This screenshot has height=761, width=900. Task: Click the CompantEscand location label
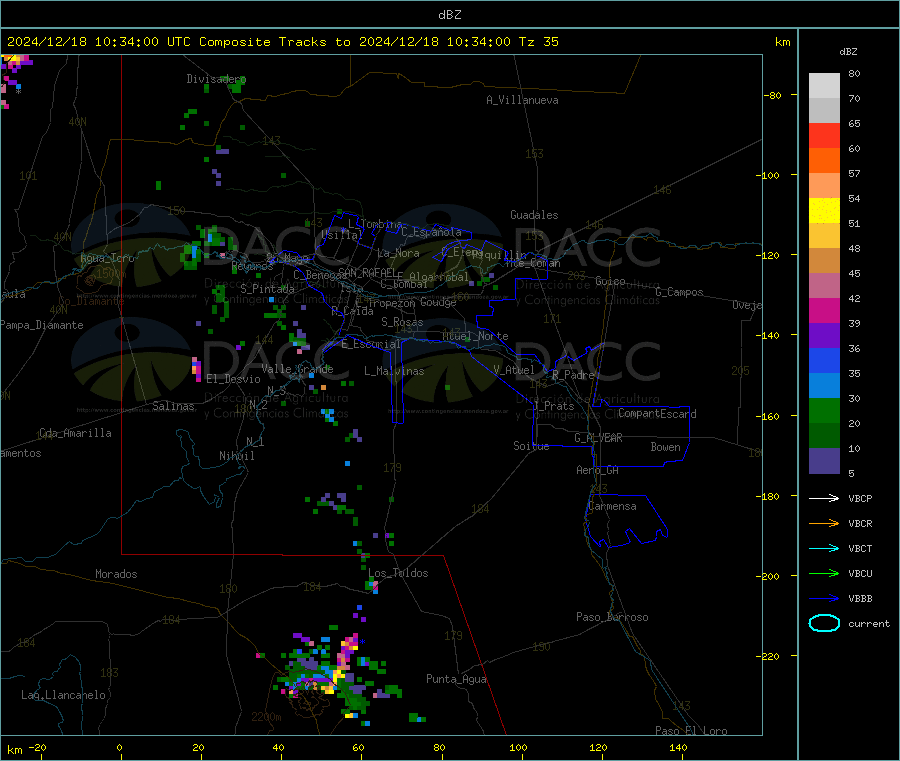(657, 414)
